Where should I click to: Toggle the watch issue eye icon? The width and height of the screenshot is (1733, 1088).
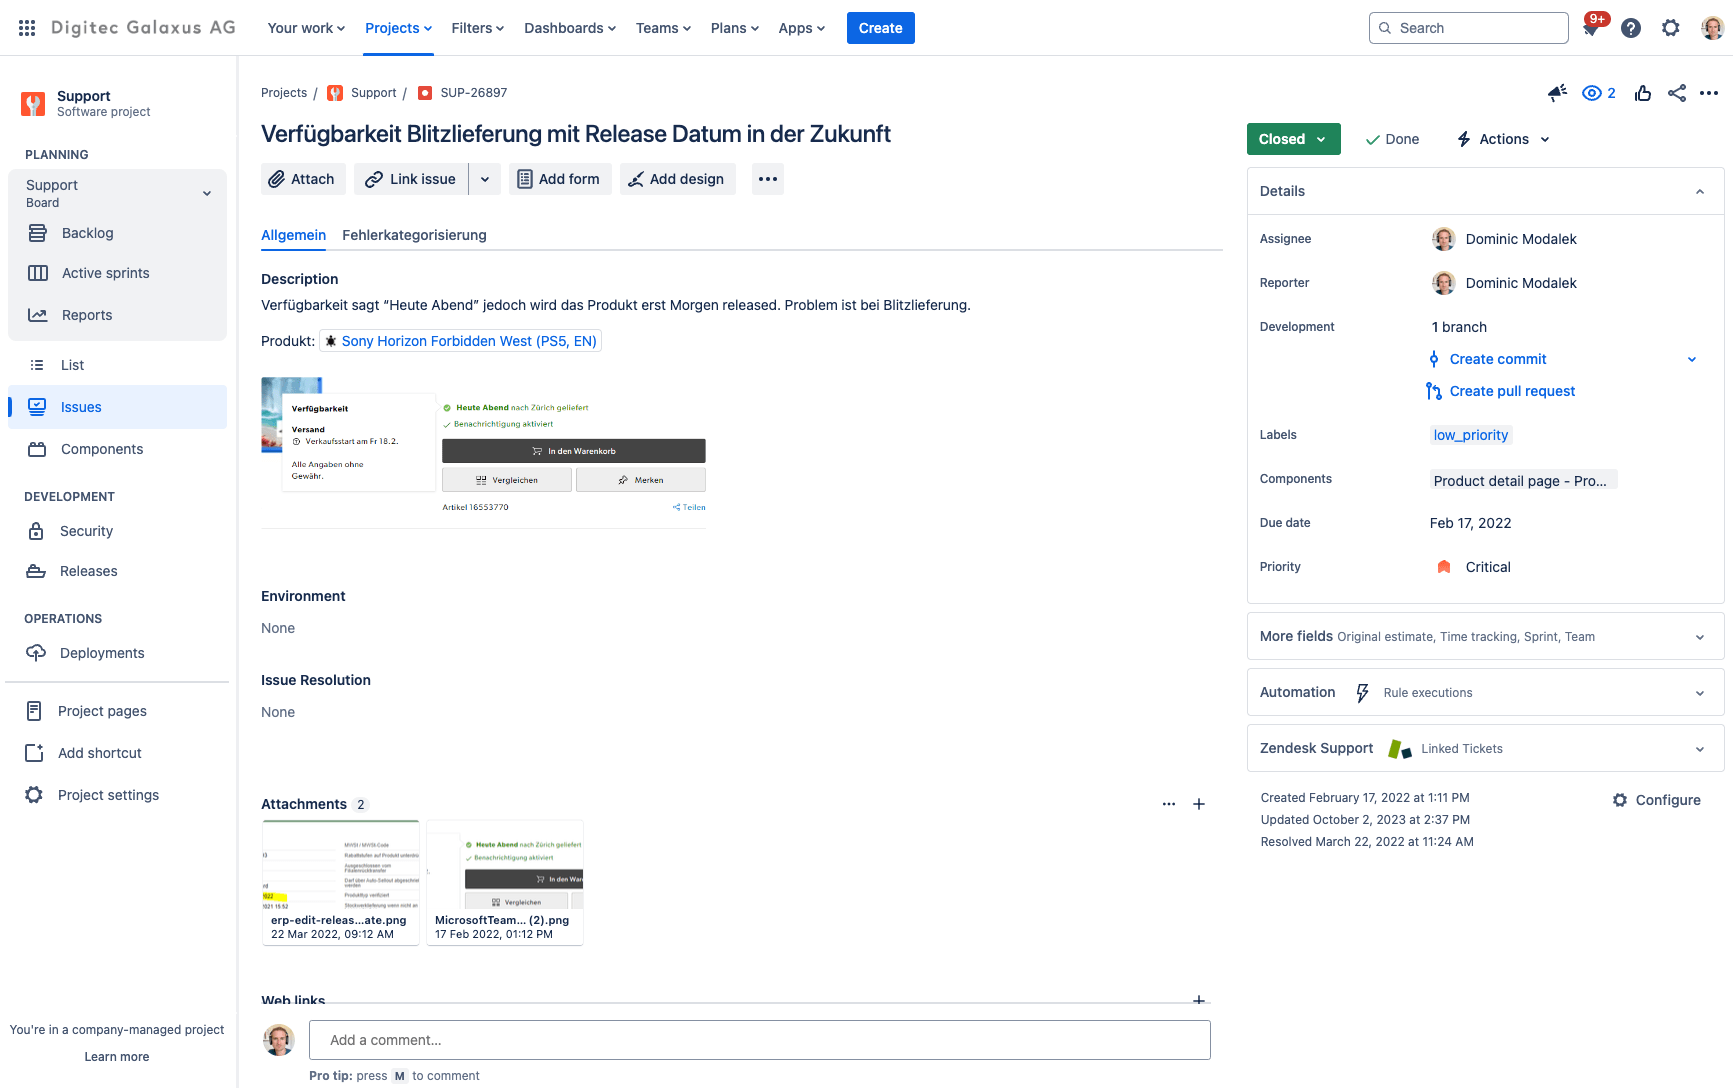[1599, 93]
